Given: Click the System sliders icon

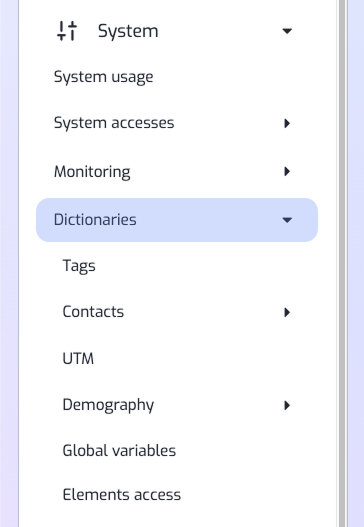Looking at the screenshot, I should pos(67,31).
